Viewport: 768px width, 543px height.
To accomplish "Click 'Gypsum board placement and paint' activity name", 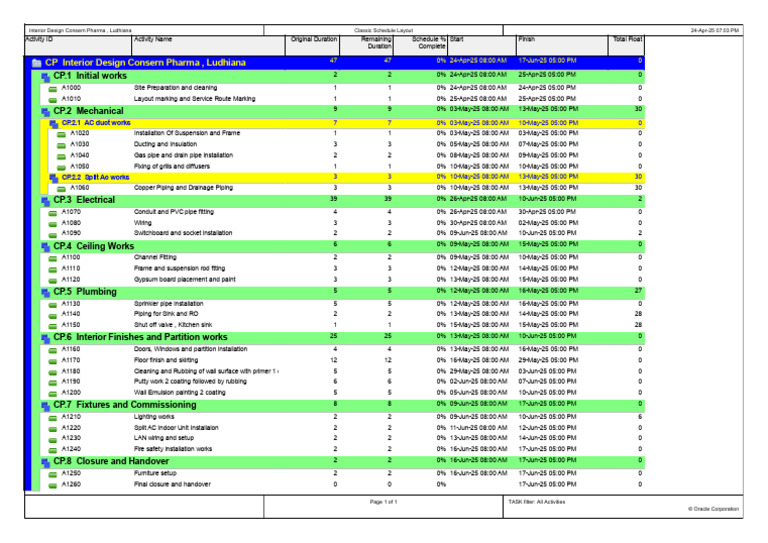I will tap(185, 280).
